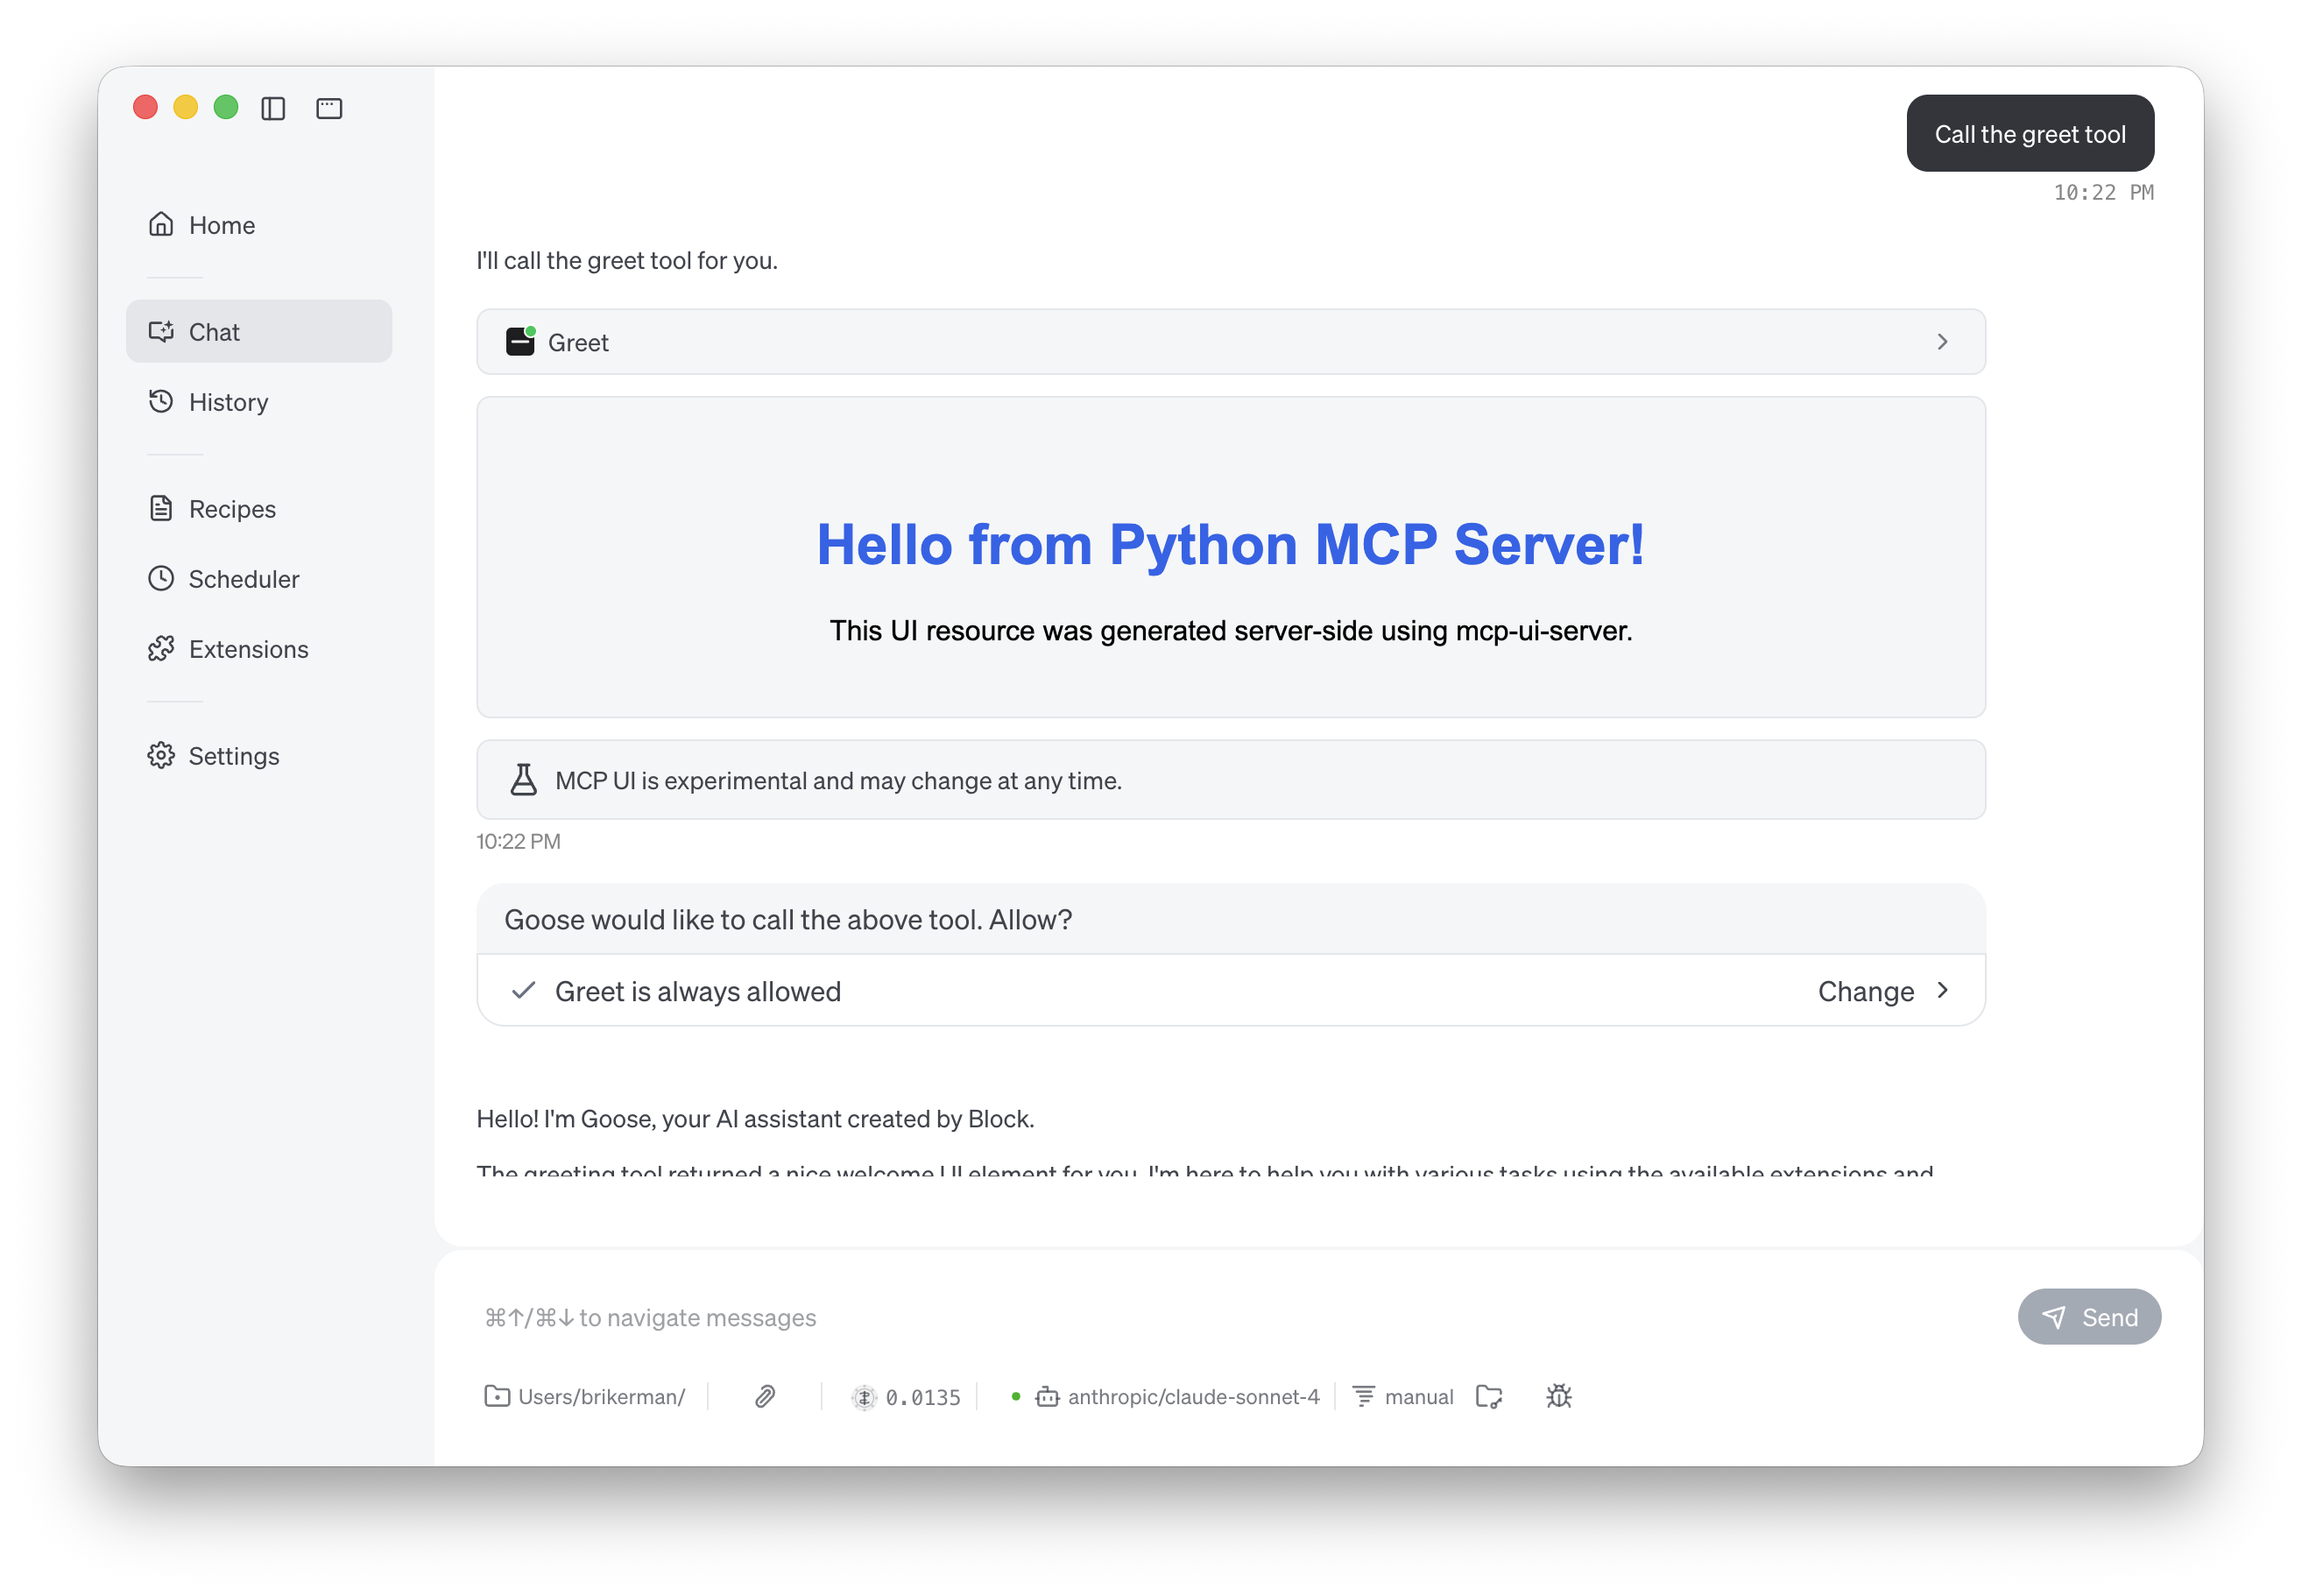The image size is (2302, 1596).
Task: Open the manual mode dropdown
Action: click(x=1417, y=1396)
